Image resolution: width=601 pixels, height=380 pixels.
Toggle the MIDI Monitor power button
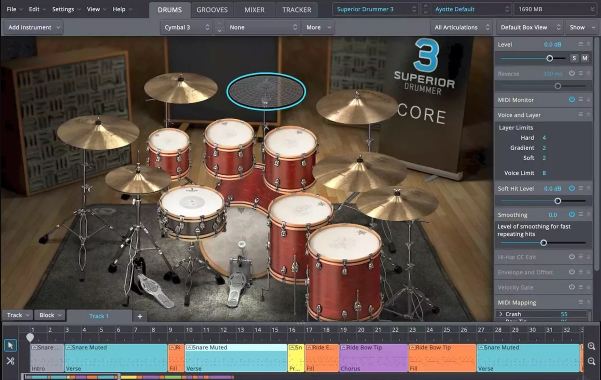pyautogui.click(x=572, y=100)
